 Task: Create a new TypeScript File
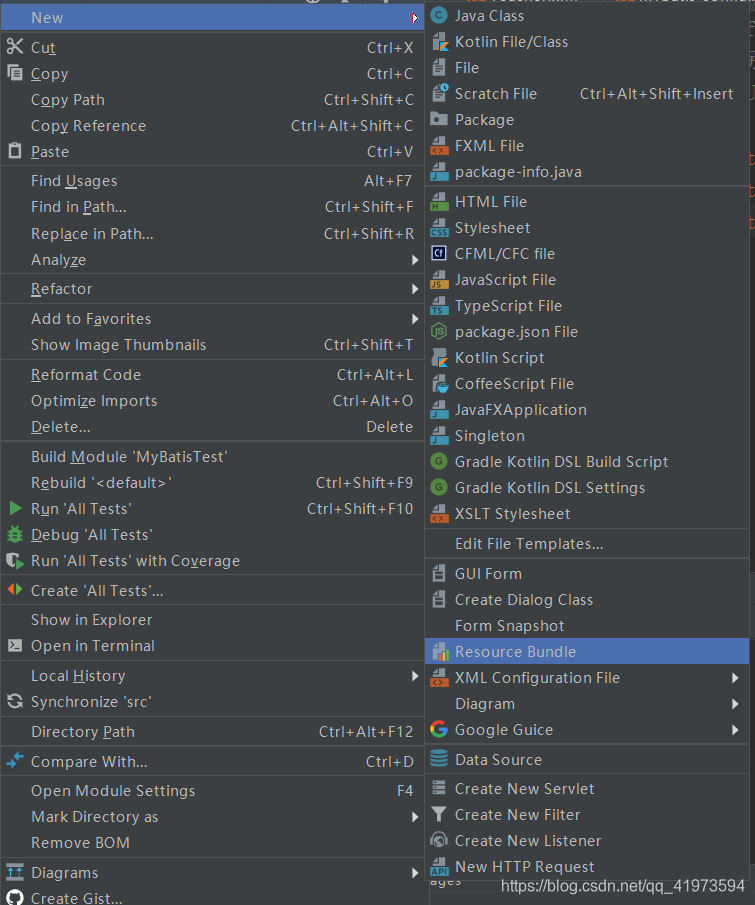[510, 305]
